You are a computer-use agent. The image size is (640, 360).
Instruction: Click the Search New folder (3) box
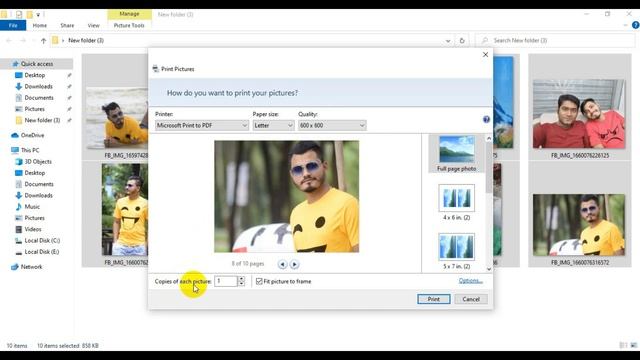pyautogui.click(x=556, y=40)
